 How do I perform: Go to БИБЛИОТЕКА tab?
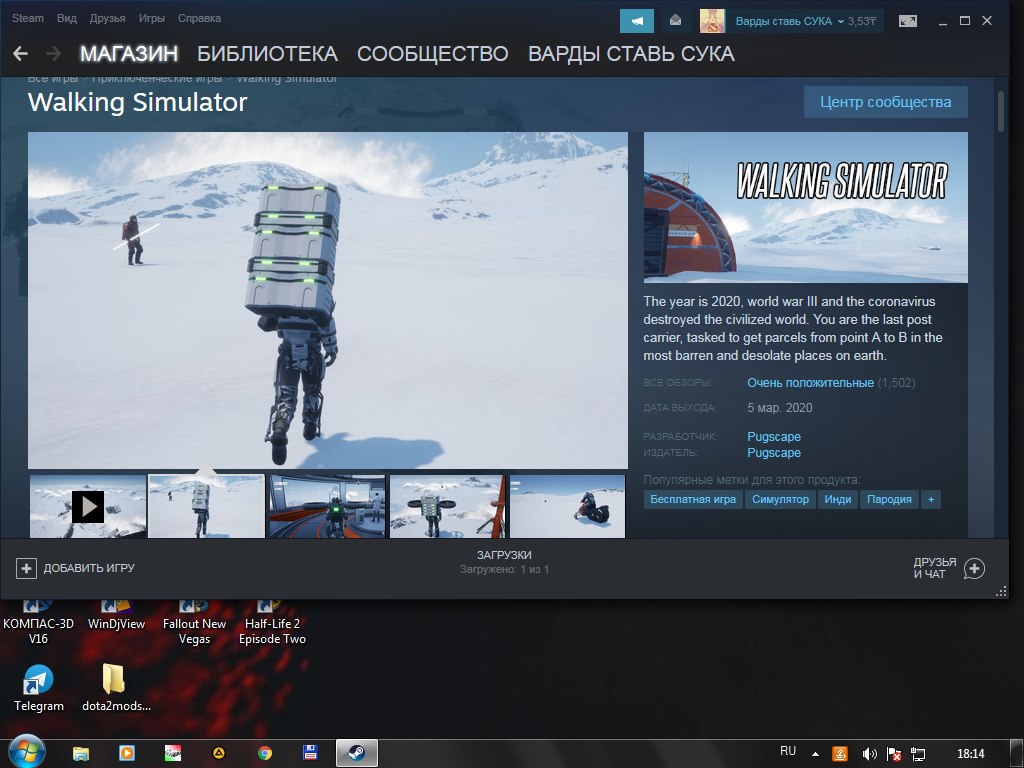coord(268,54)
